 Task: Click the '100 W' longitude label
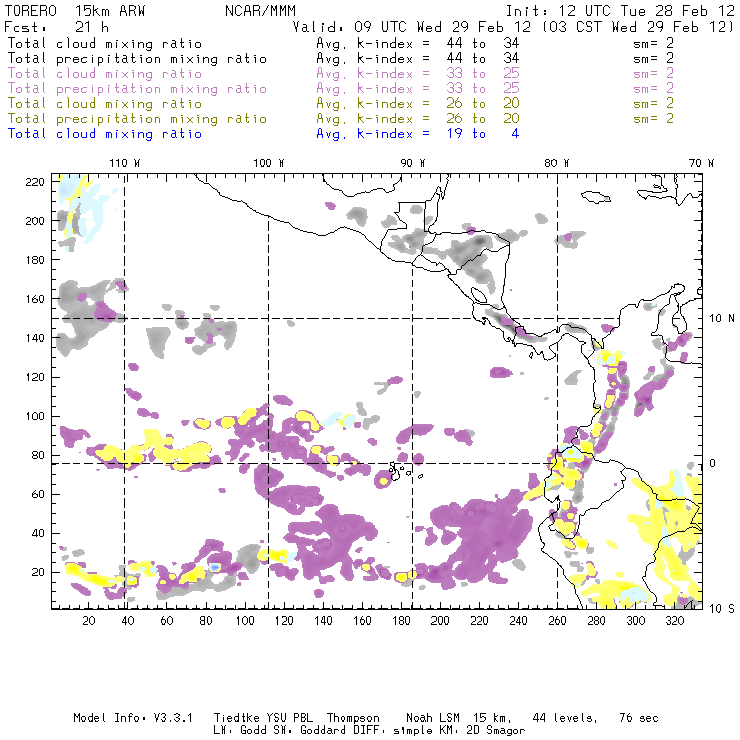point(269,163)
